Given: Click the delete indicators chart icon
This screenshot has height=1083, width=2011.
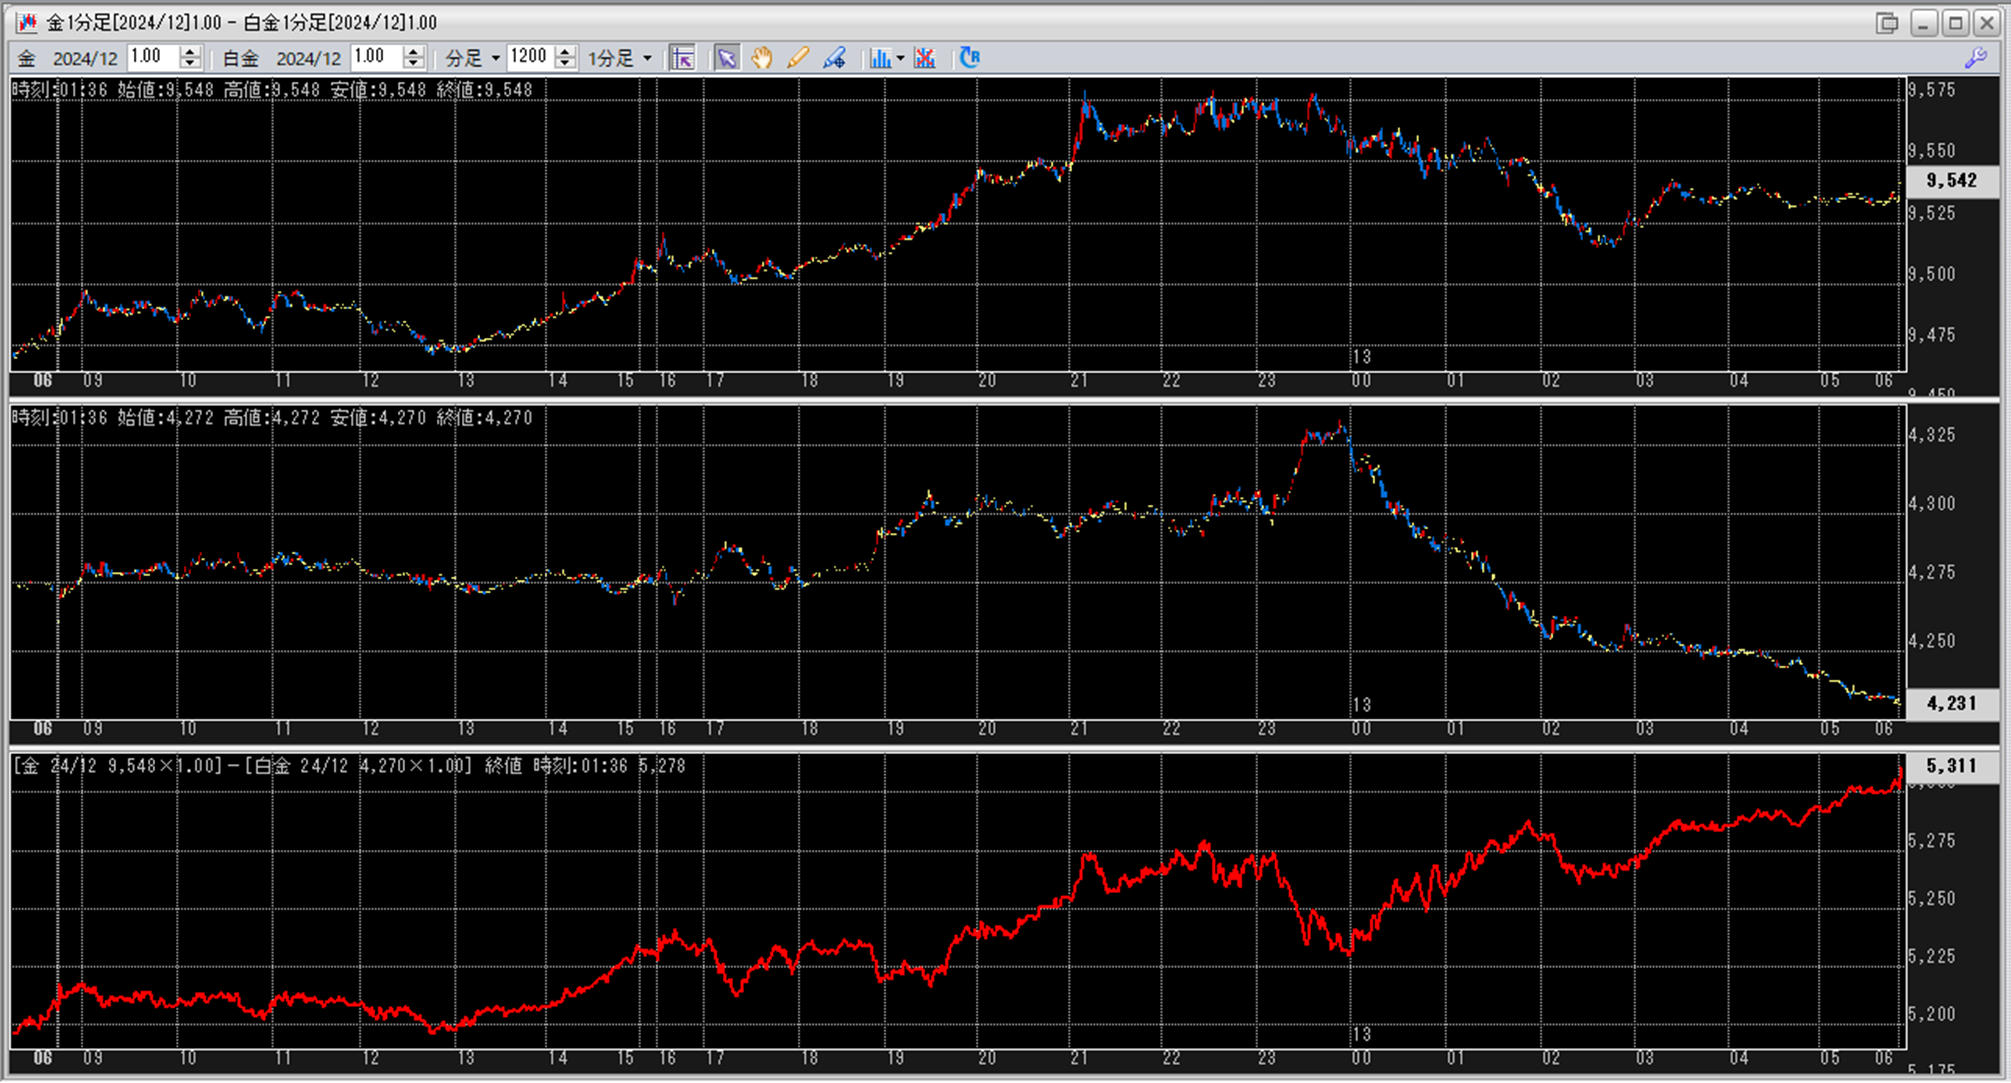Looking at the screenshot, I should 925,58.
